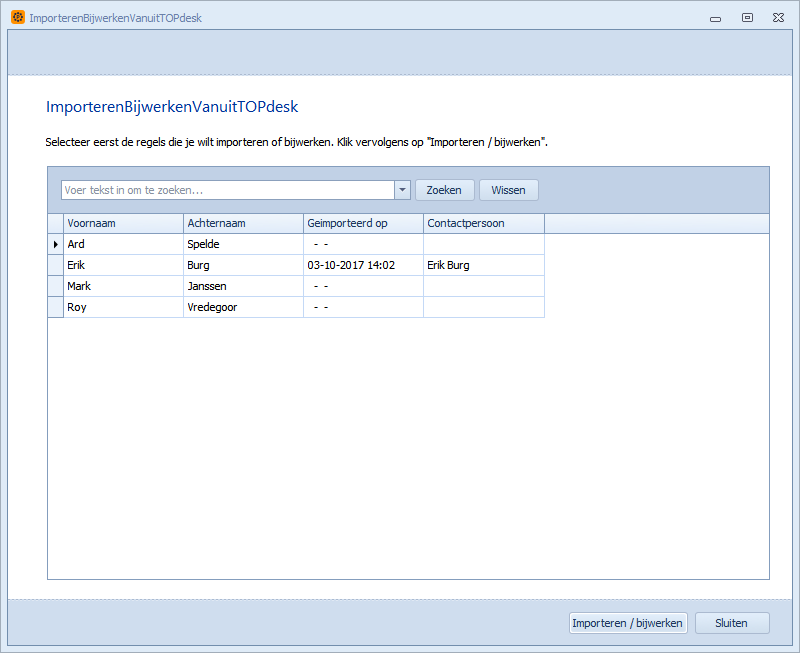
Task: Sort by the Geimporteerd op column header
Action: [363, 223]
